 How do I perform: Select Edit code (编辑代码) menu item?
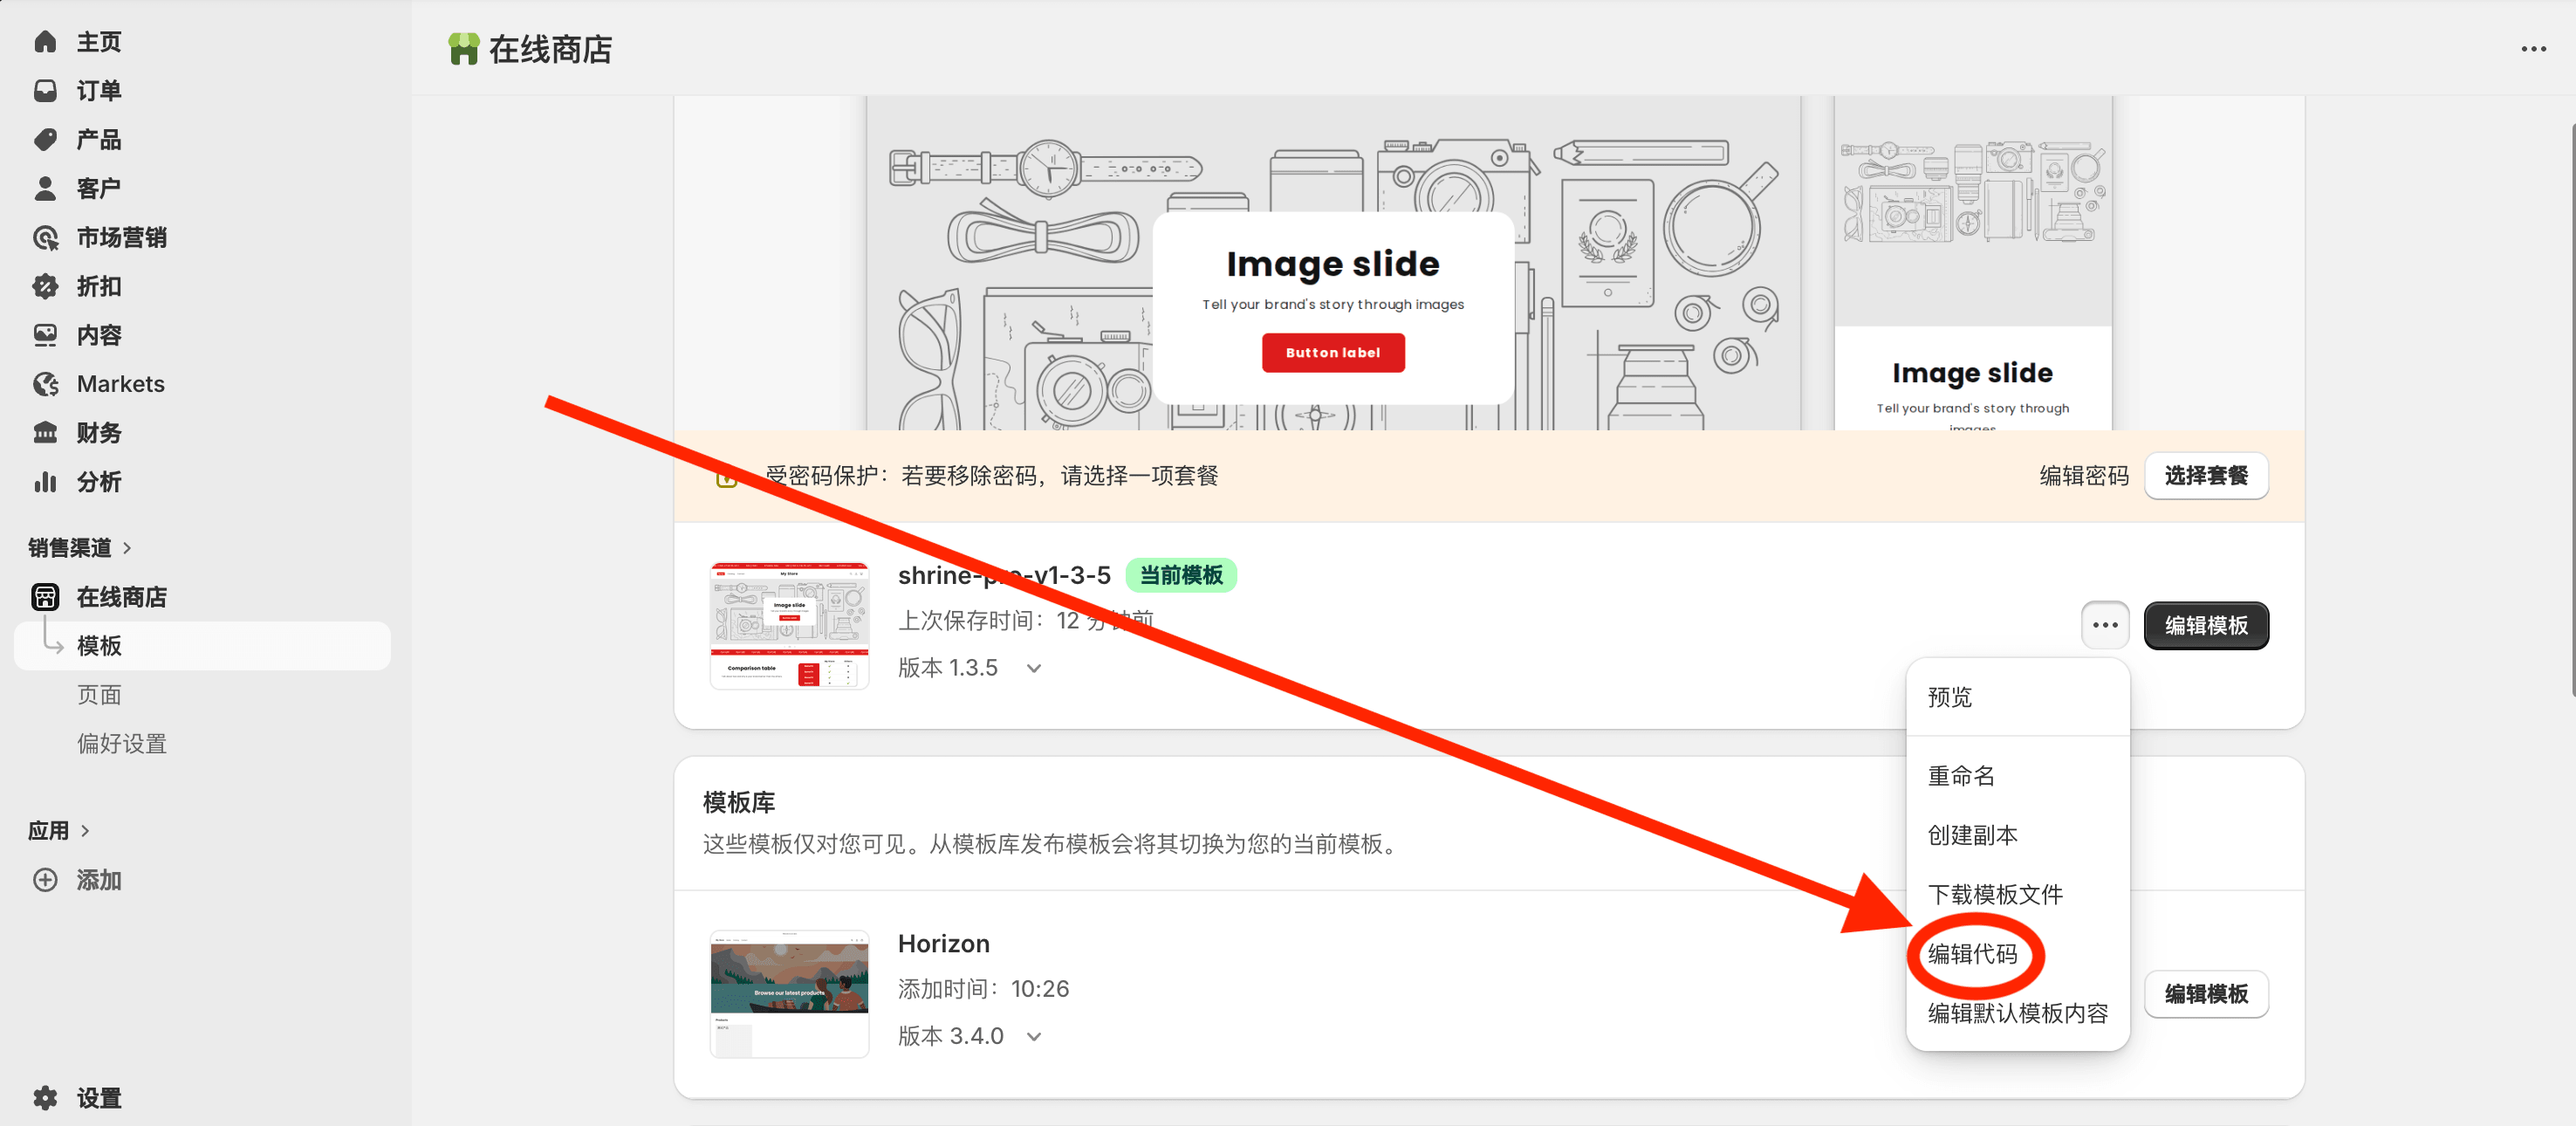pyautogui.click(x=1972, y=953)
